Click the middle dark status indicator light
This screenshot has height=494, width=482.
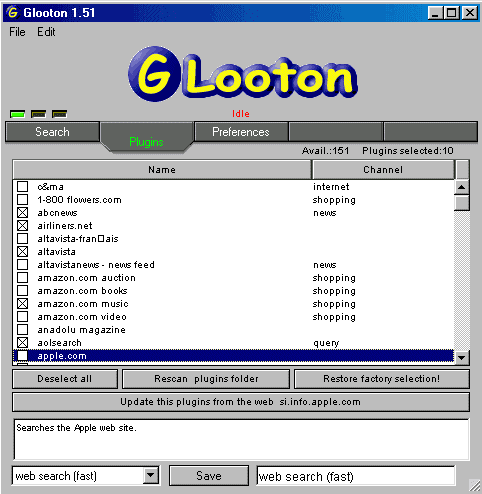38,114
